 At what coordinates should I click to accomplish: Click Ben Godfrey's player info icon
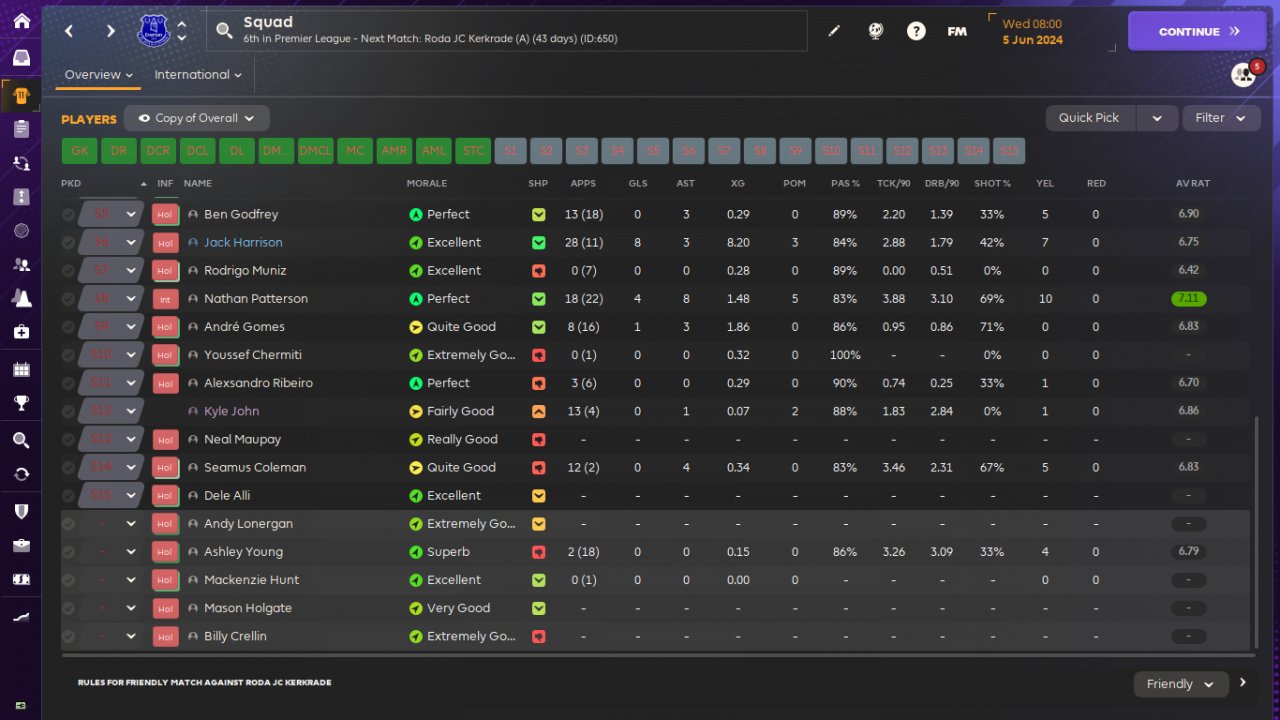click(193, 214)
